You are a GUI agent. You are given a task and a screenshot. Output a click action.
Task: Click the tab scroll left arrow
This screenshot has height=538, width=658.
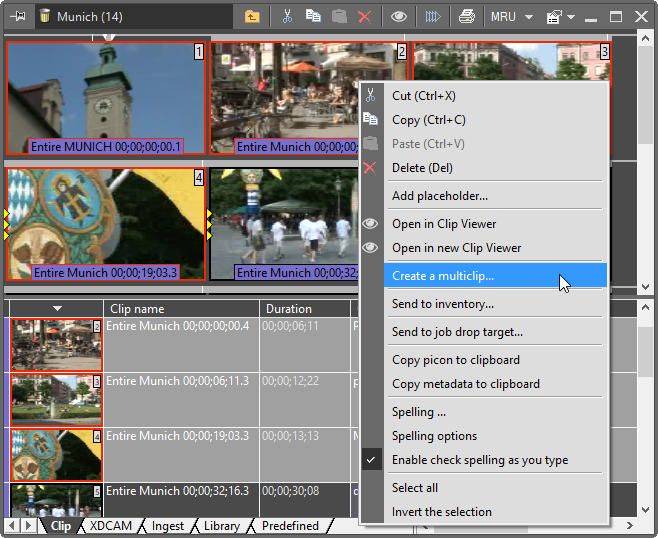pos(13,525)
